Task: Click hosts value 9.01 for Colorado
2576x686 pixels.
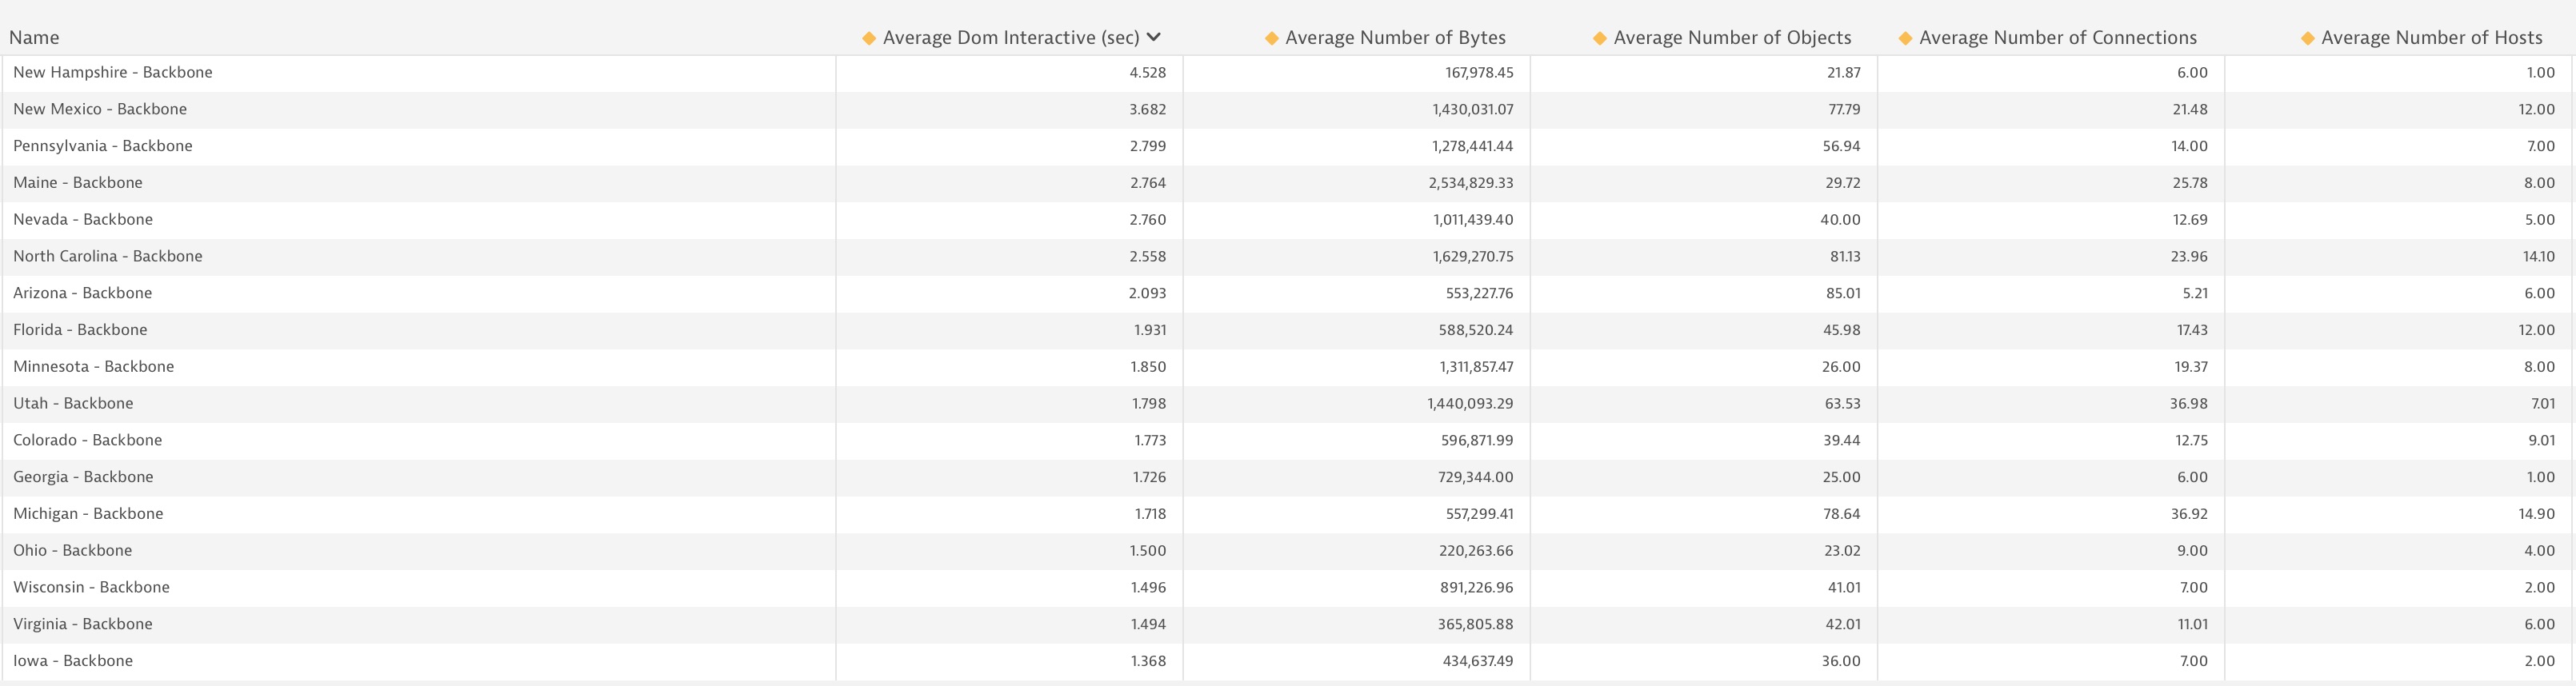Action: click(2541, 440)
